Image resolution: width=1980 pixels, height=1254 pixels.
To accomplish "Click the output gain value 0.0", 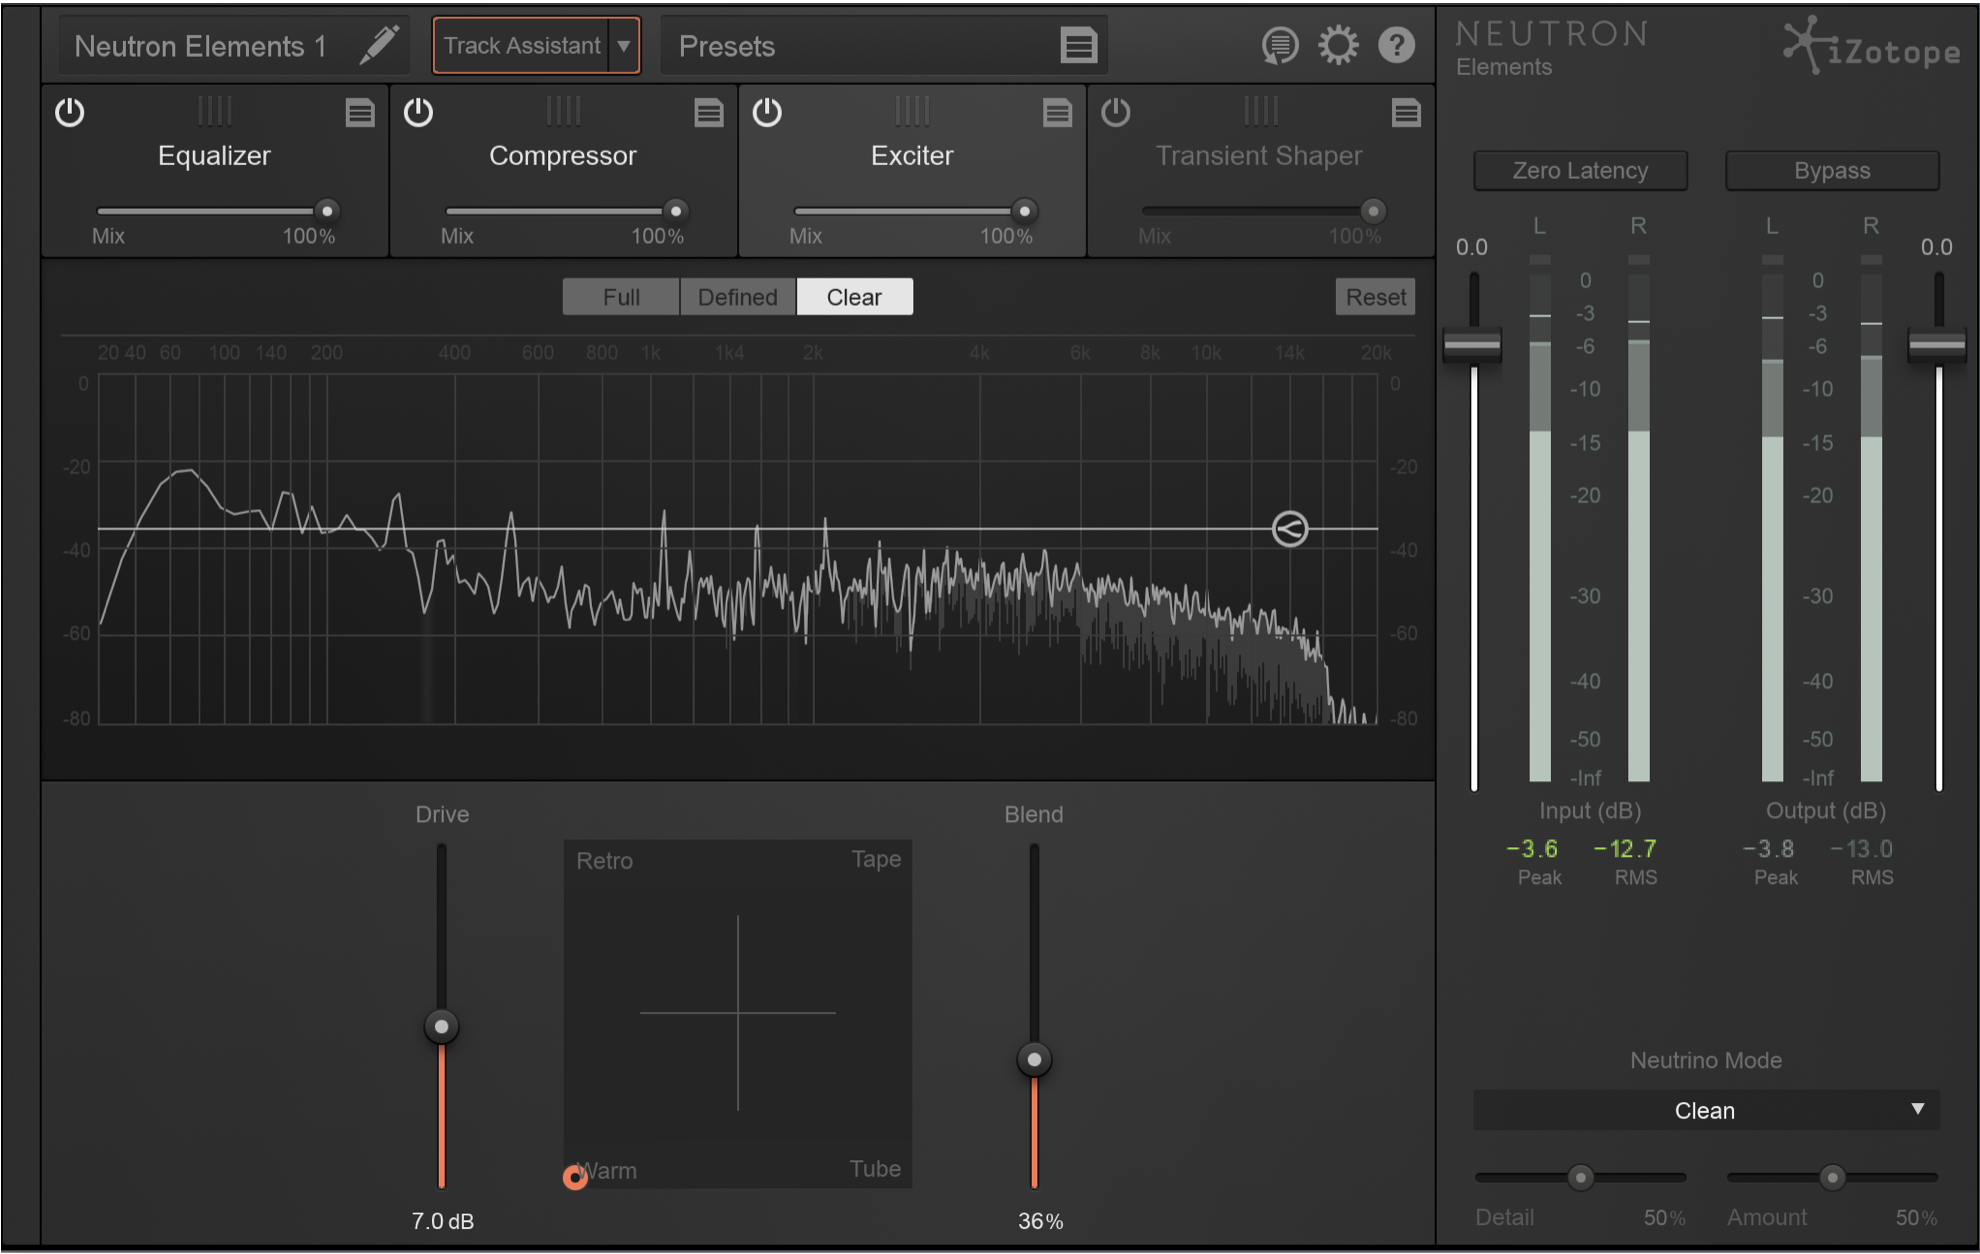I will pyautogui.click(x=1936, y=247).
